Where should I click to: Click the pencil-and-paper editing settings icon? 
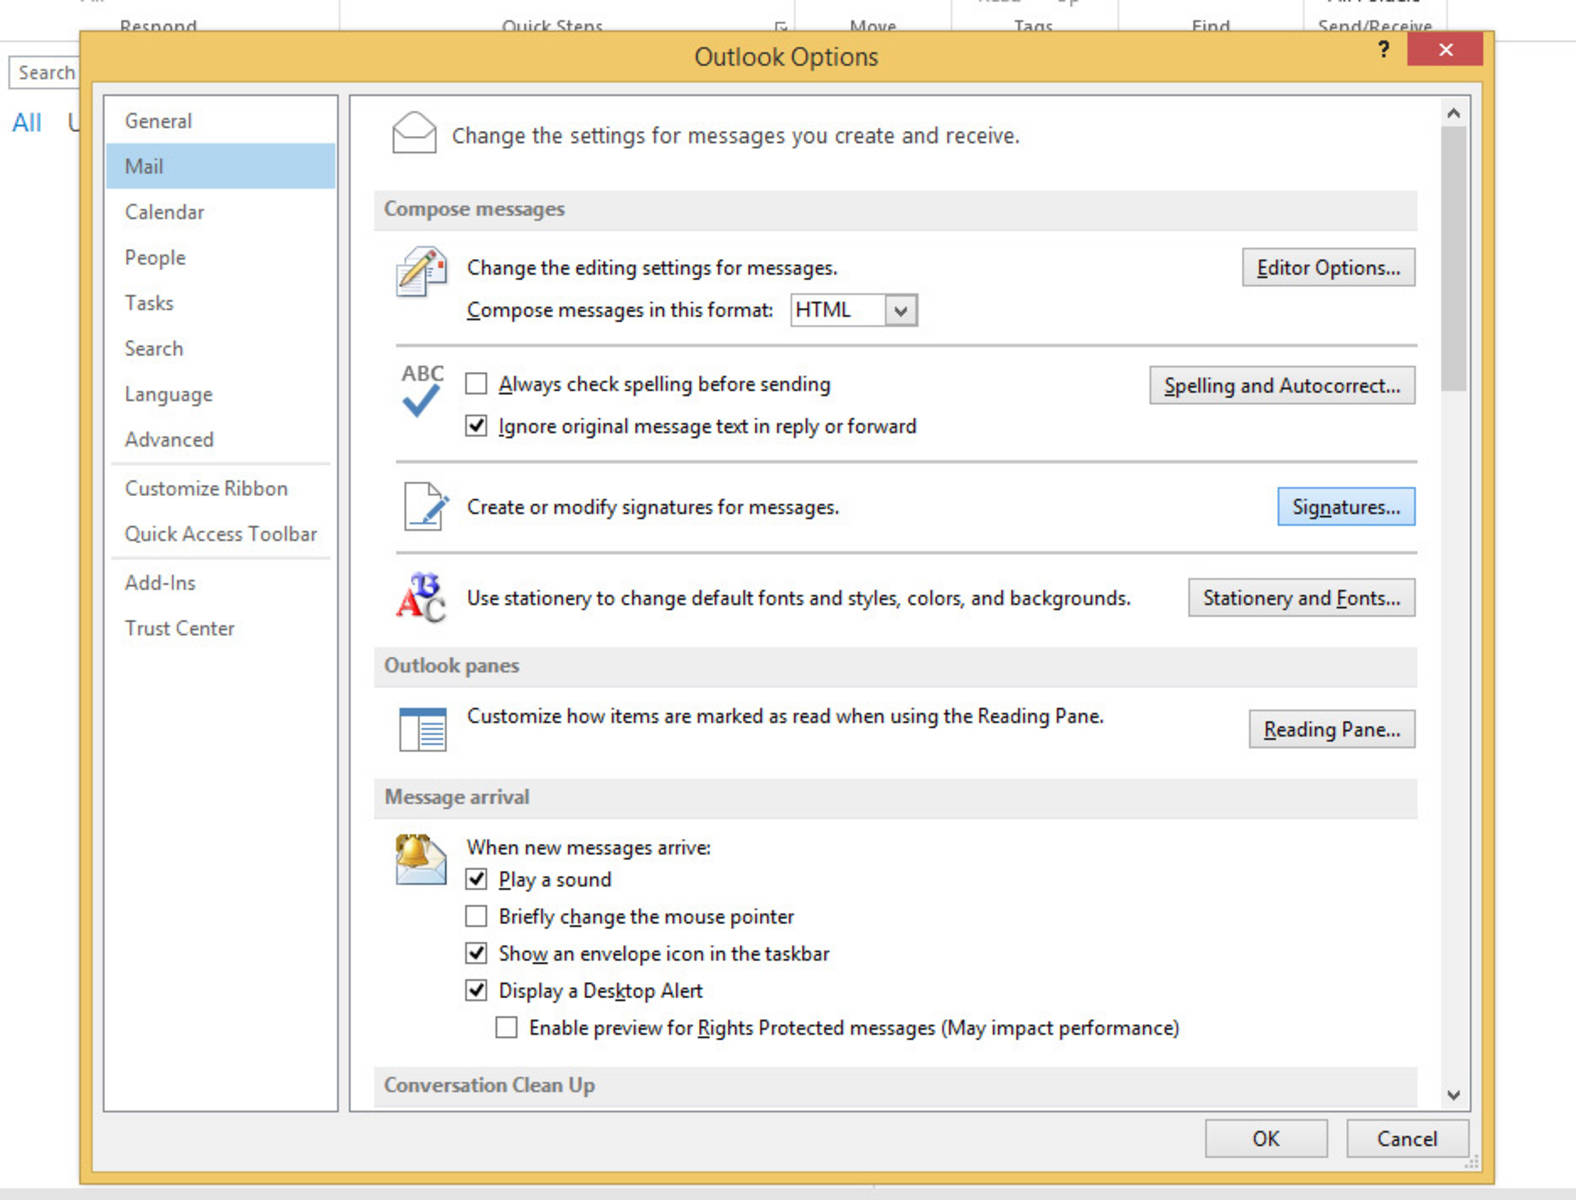[x=421, y=272]
